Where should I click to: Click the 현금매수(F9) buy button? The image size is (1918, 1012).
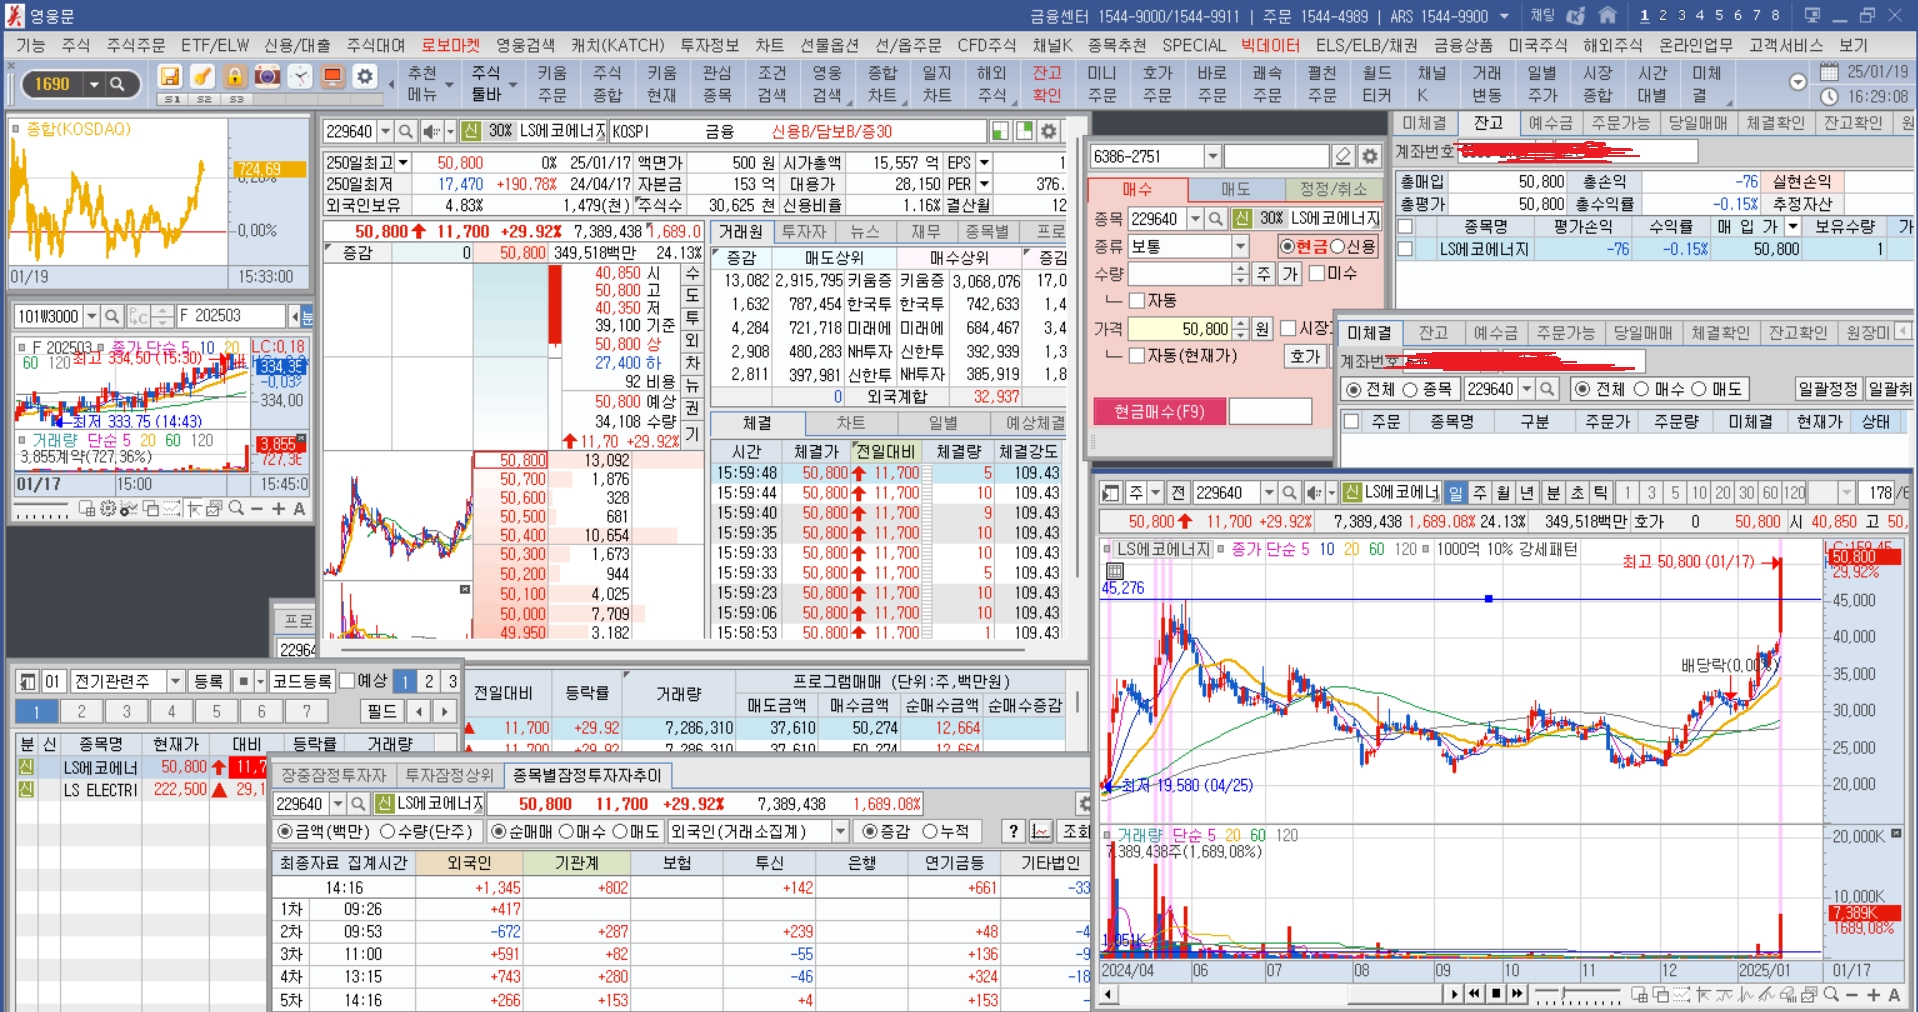click(x=1159, y=411)
